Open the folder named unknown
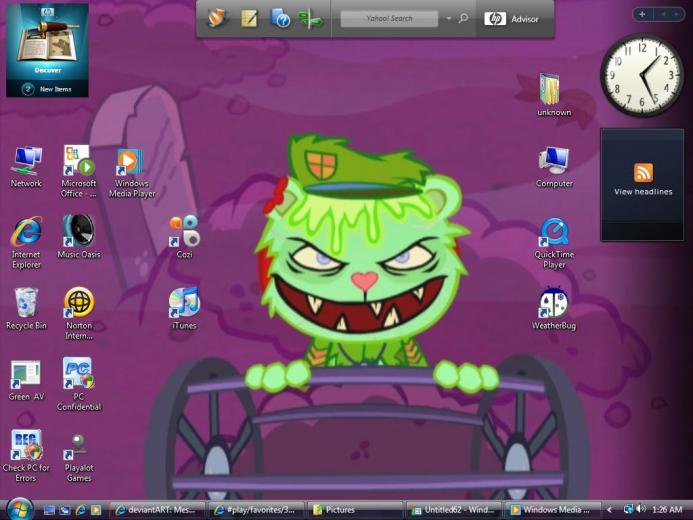This screenshot has width=693, height=520. click(x=553, y=95)
